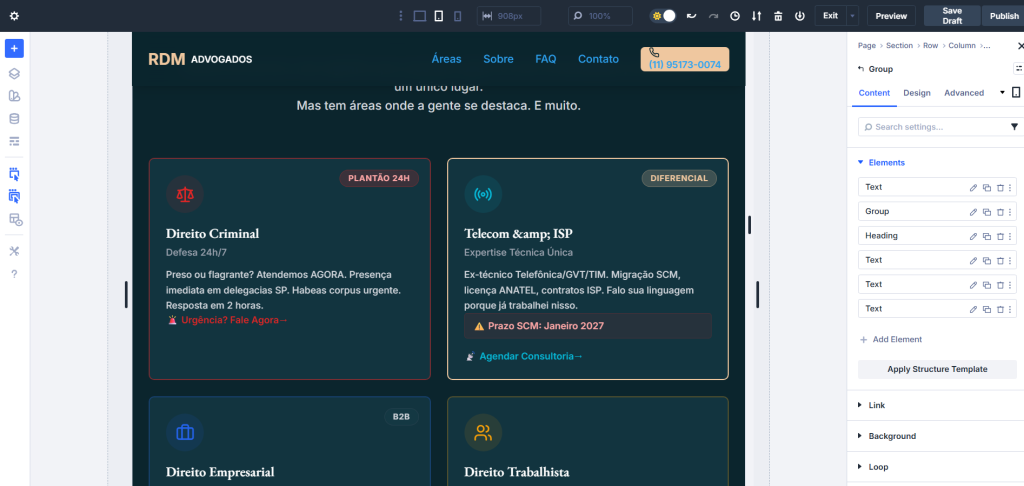Duplicate the Heading element in the Elements list

click(987, 236)
